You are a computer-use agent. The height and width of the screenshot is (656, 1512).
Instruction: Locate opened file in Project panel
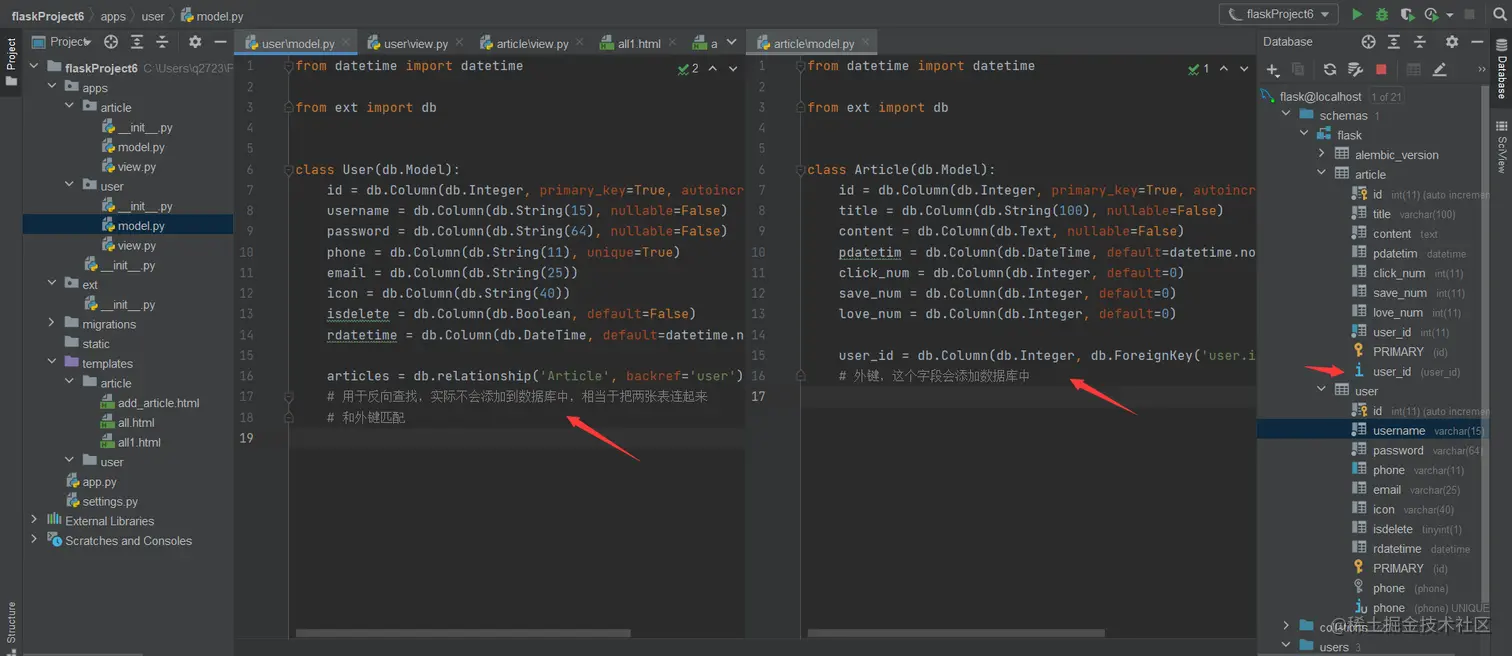coord(111,42)
